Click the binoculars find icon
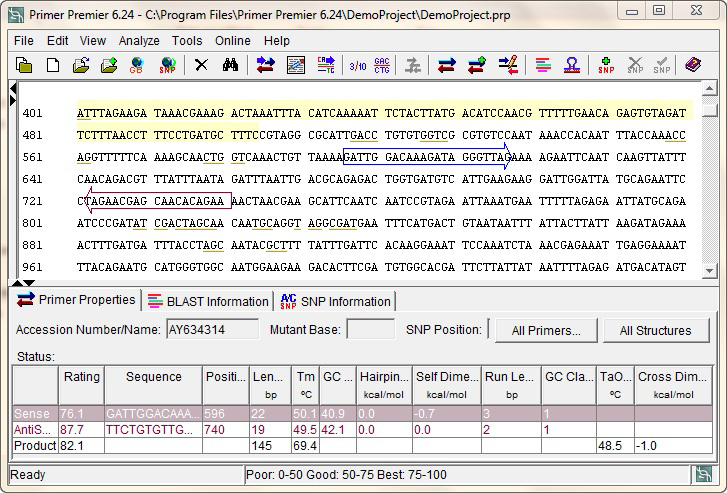The image size is (727, 493). (x=230, y=65)
